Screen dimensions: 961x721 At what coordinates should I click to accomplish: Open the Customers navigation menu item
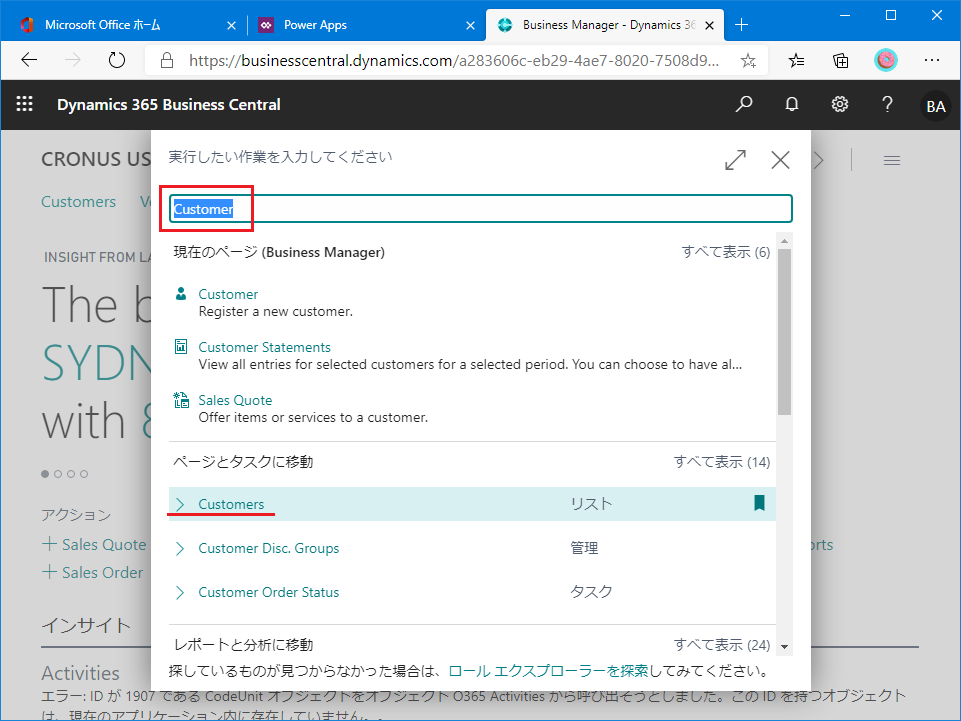click(x=78, y=202)
